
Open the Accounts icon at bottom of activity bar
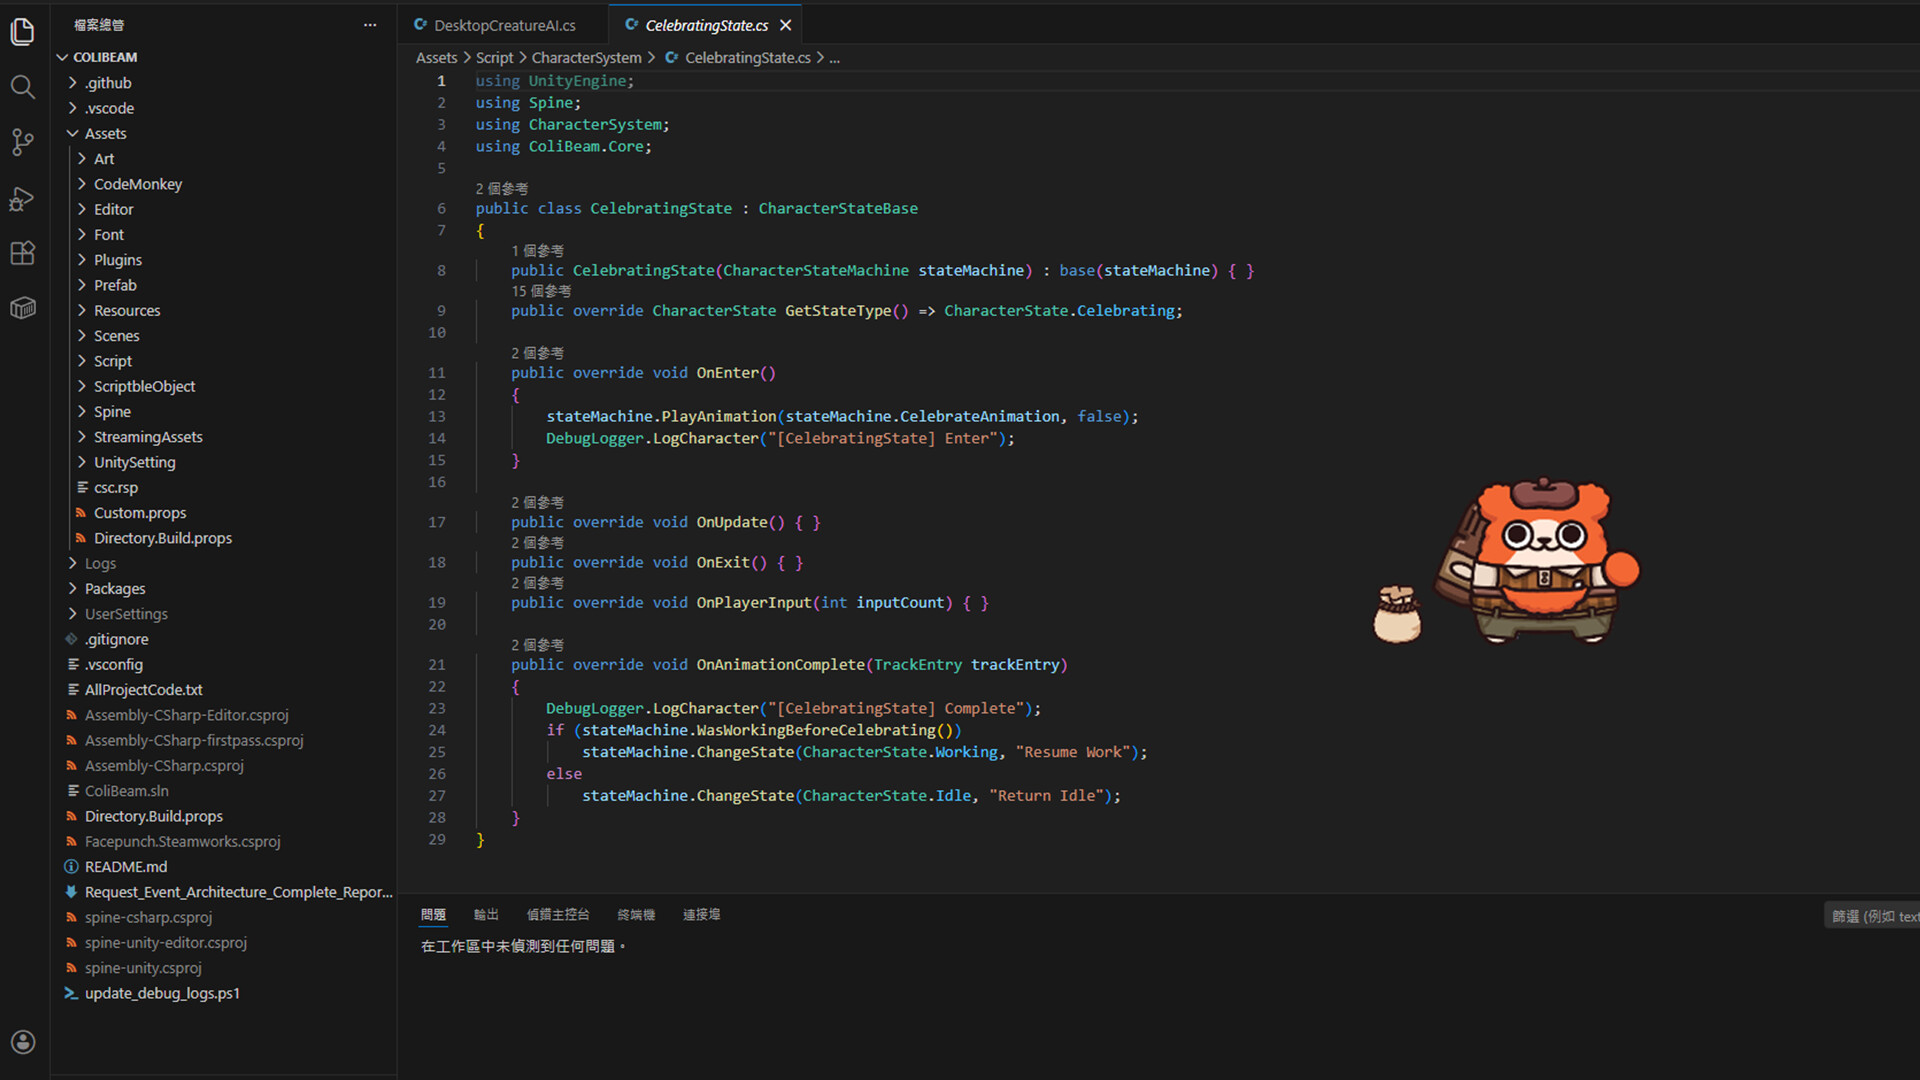point(22,1042)
